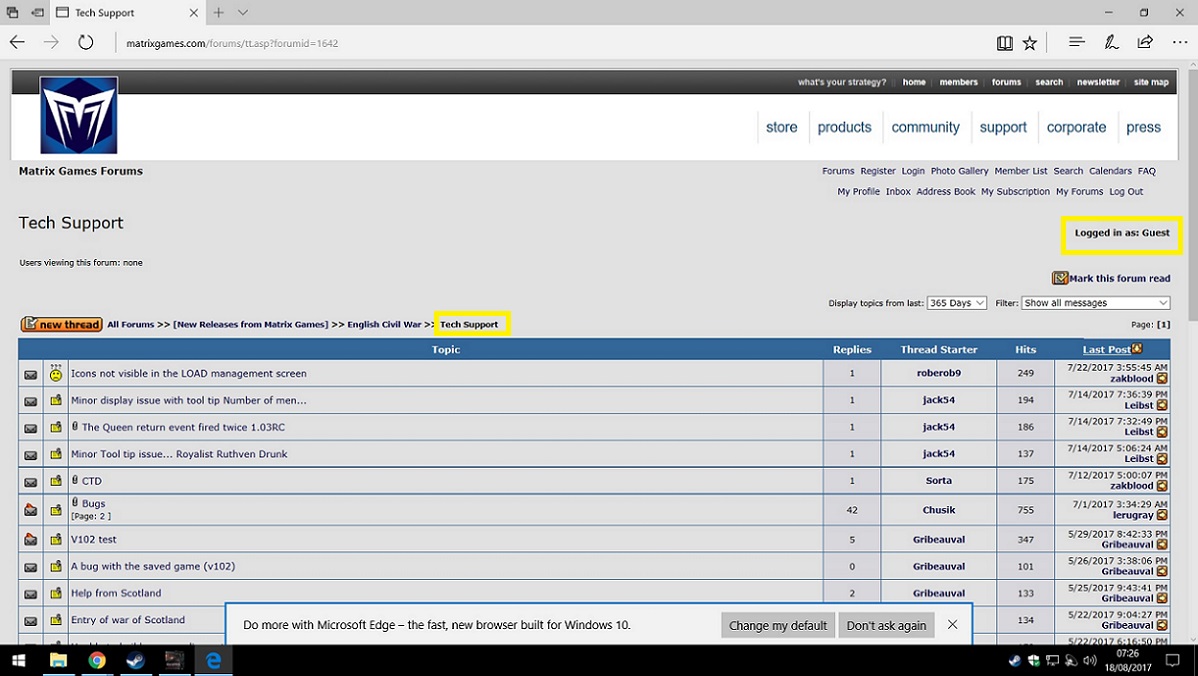The height and width of the screenshot is (676, 1198).
Task: Click the site map link in top bar
Action: [x=1151, y=82]
